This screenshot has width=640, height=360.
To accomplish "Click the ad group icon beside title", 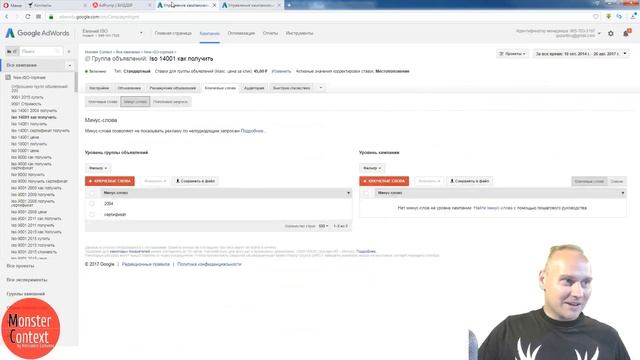I will [87, 59].
